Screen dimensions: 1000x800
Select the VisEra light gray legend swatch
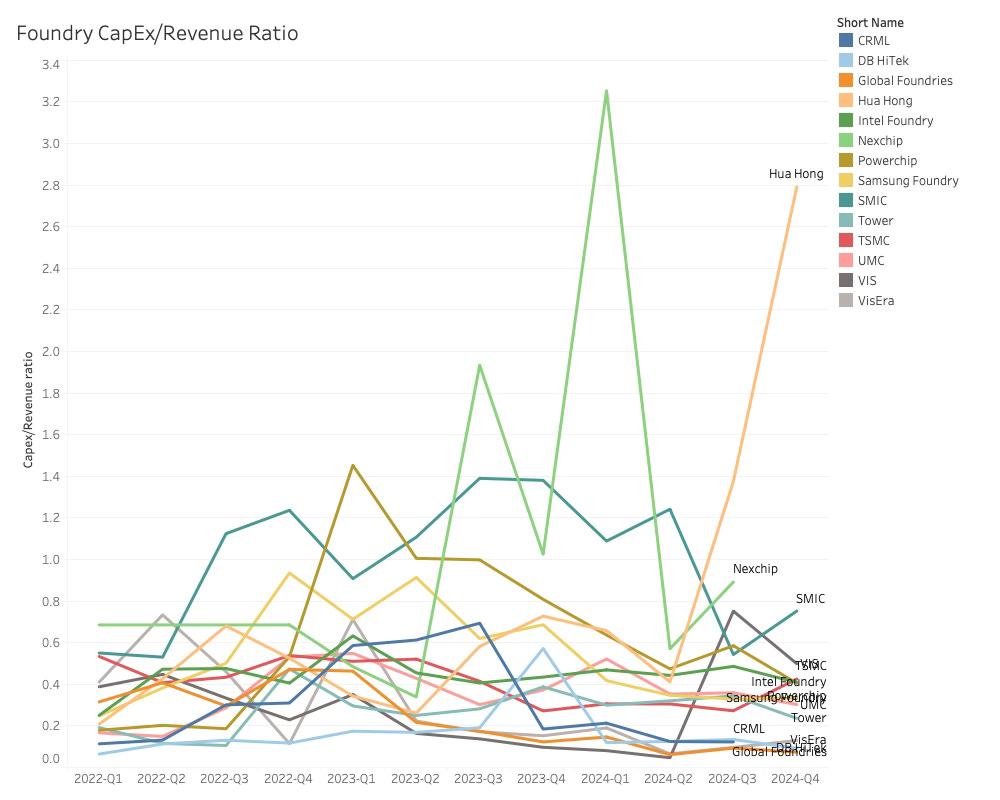[x=846, y=300]
